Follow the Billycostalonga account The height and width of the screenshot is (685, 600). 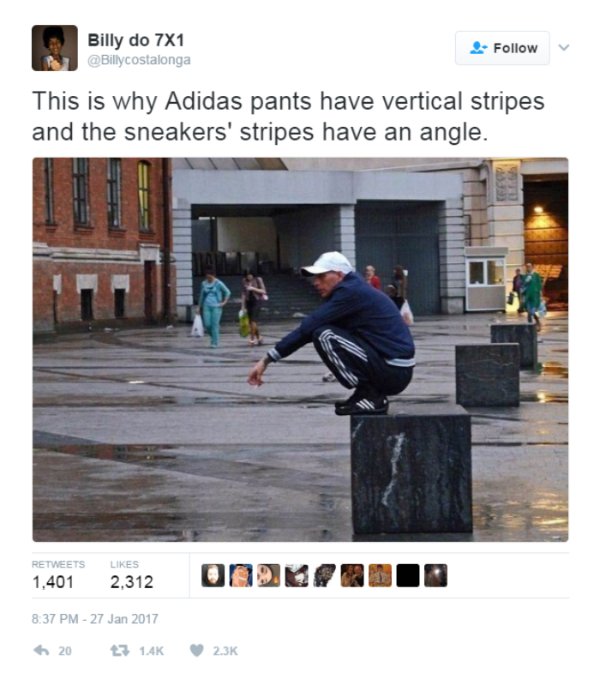point(502,48)
